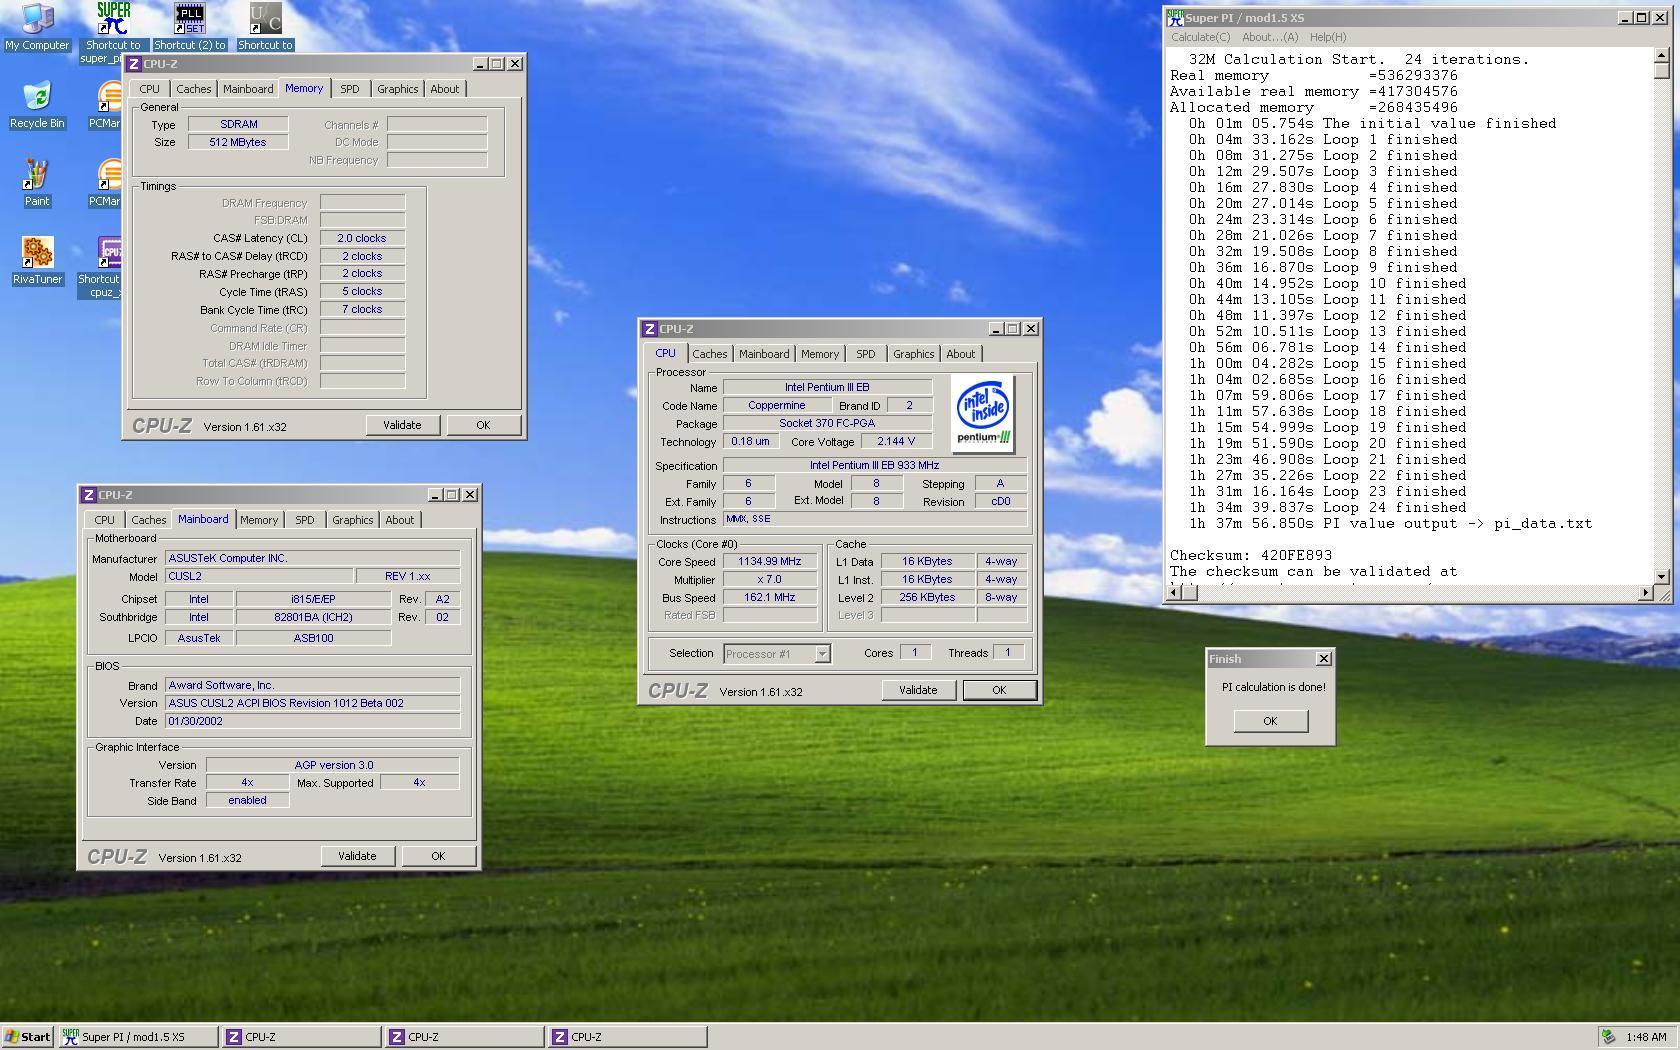
Task: Activate the first CPU-Z taskbar button
Action: (x=301, y=1037)
